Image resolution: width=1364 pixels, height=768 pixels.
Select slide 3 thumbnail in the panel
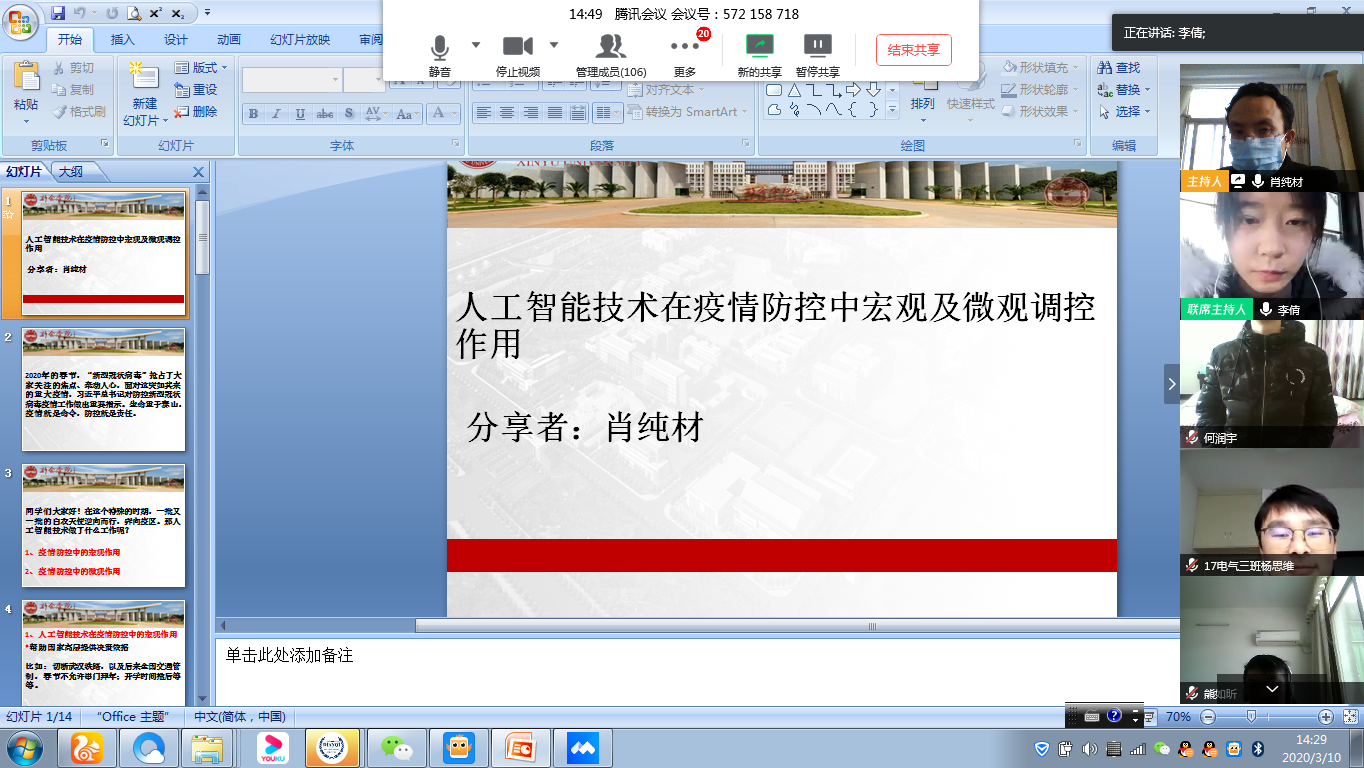104,526
